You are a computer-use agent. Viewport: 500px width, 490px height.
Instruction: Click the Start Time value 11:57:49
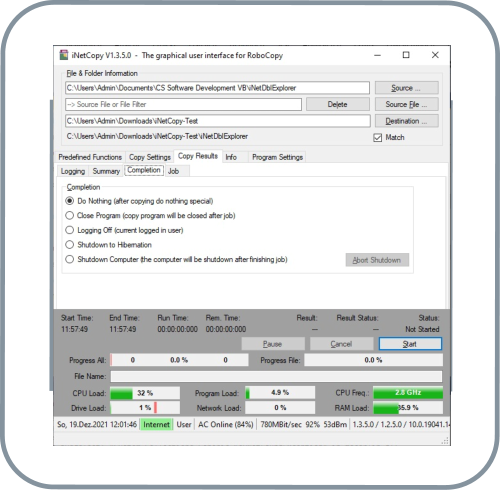tap(74, 329)
